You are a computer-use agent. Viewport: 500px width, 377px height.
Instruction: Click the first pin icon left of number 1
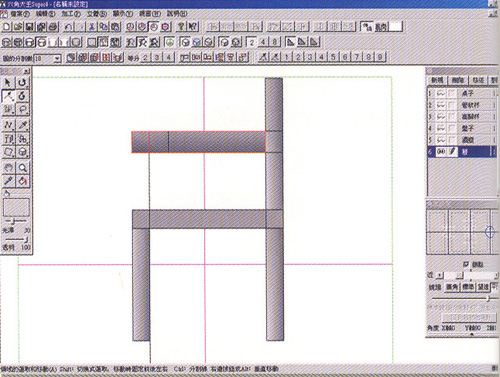[263, 57]
